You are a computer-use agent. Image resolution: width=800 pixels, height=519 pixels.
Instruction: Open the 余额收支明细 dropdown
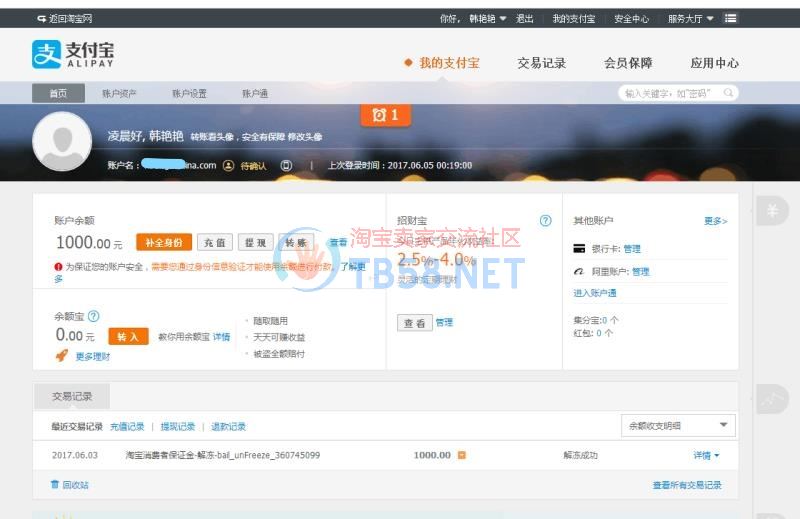point(678,425)
